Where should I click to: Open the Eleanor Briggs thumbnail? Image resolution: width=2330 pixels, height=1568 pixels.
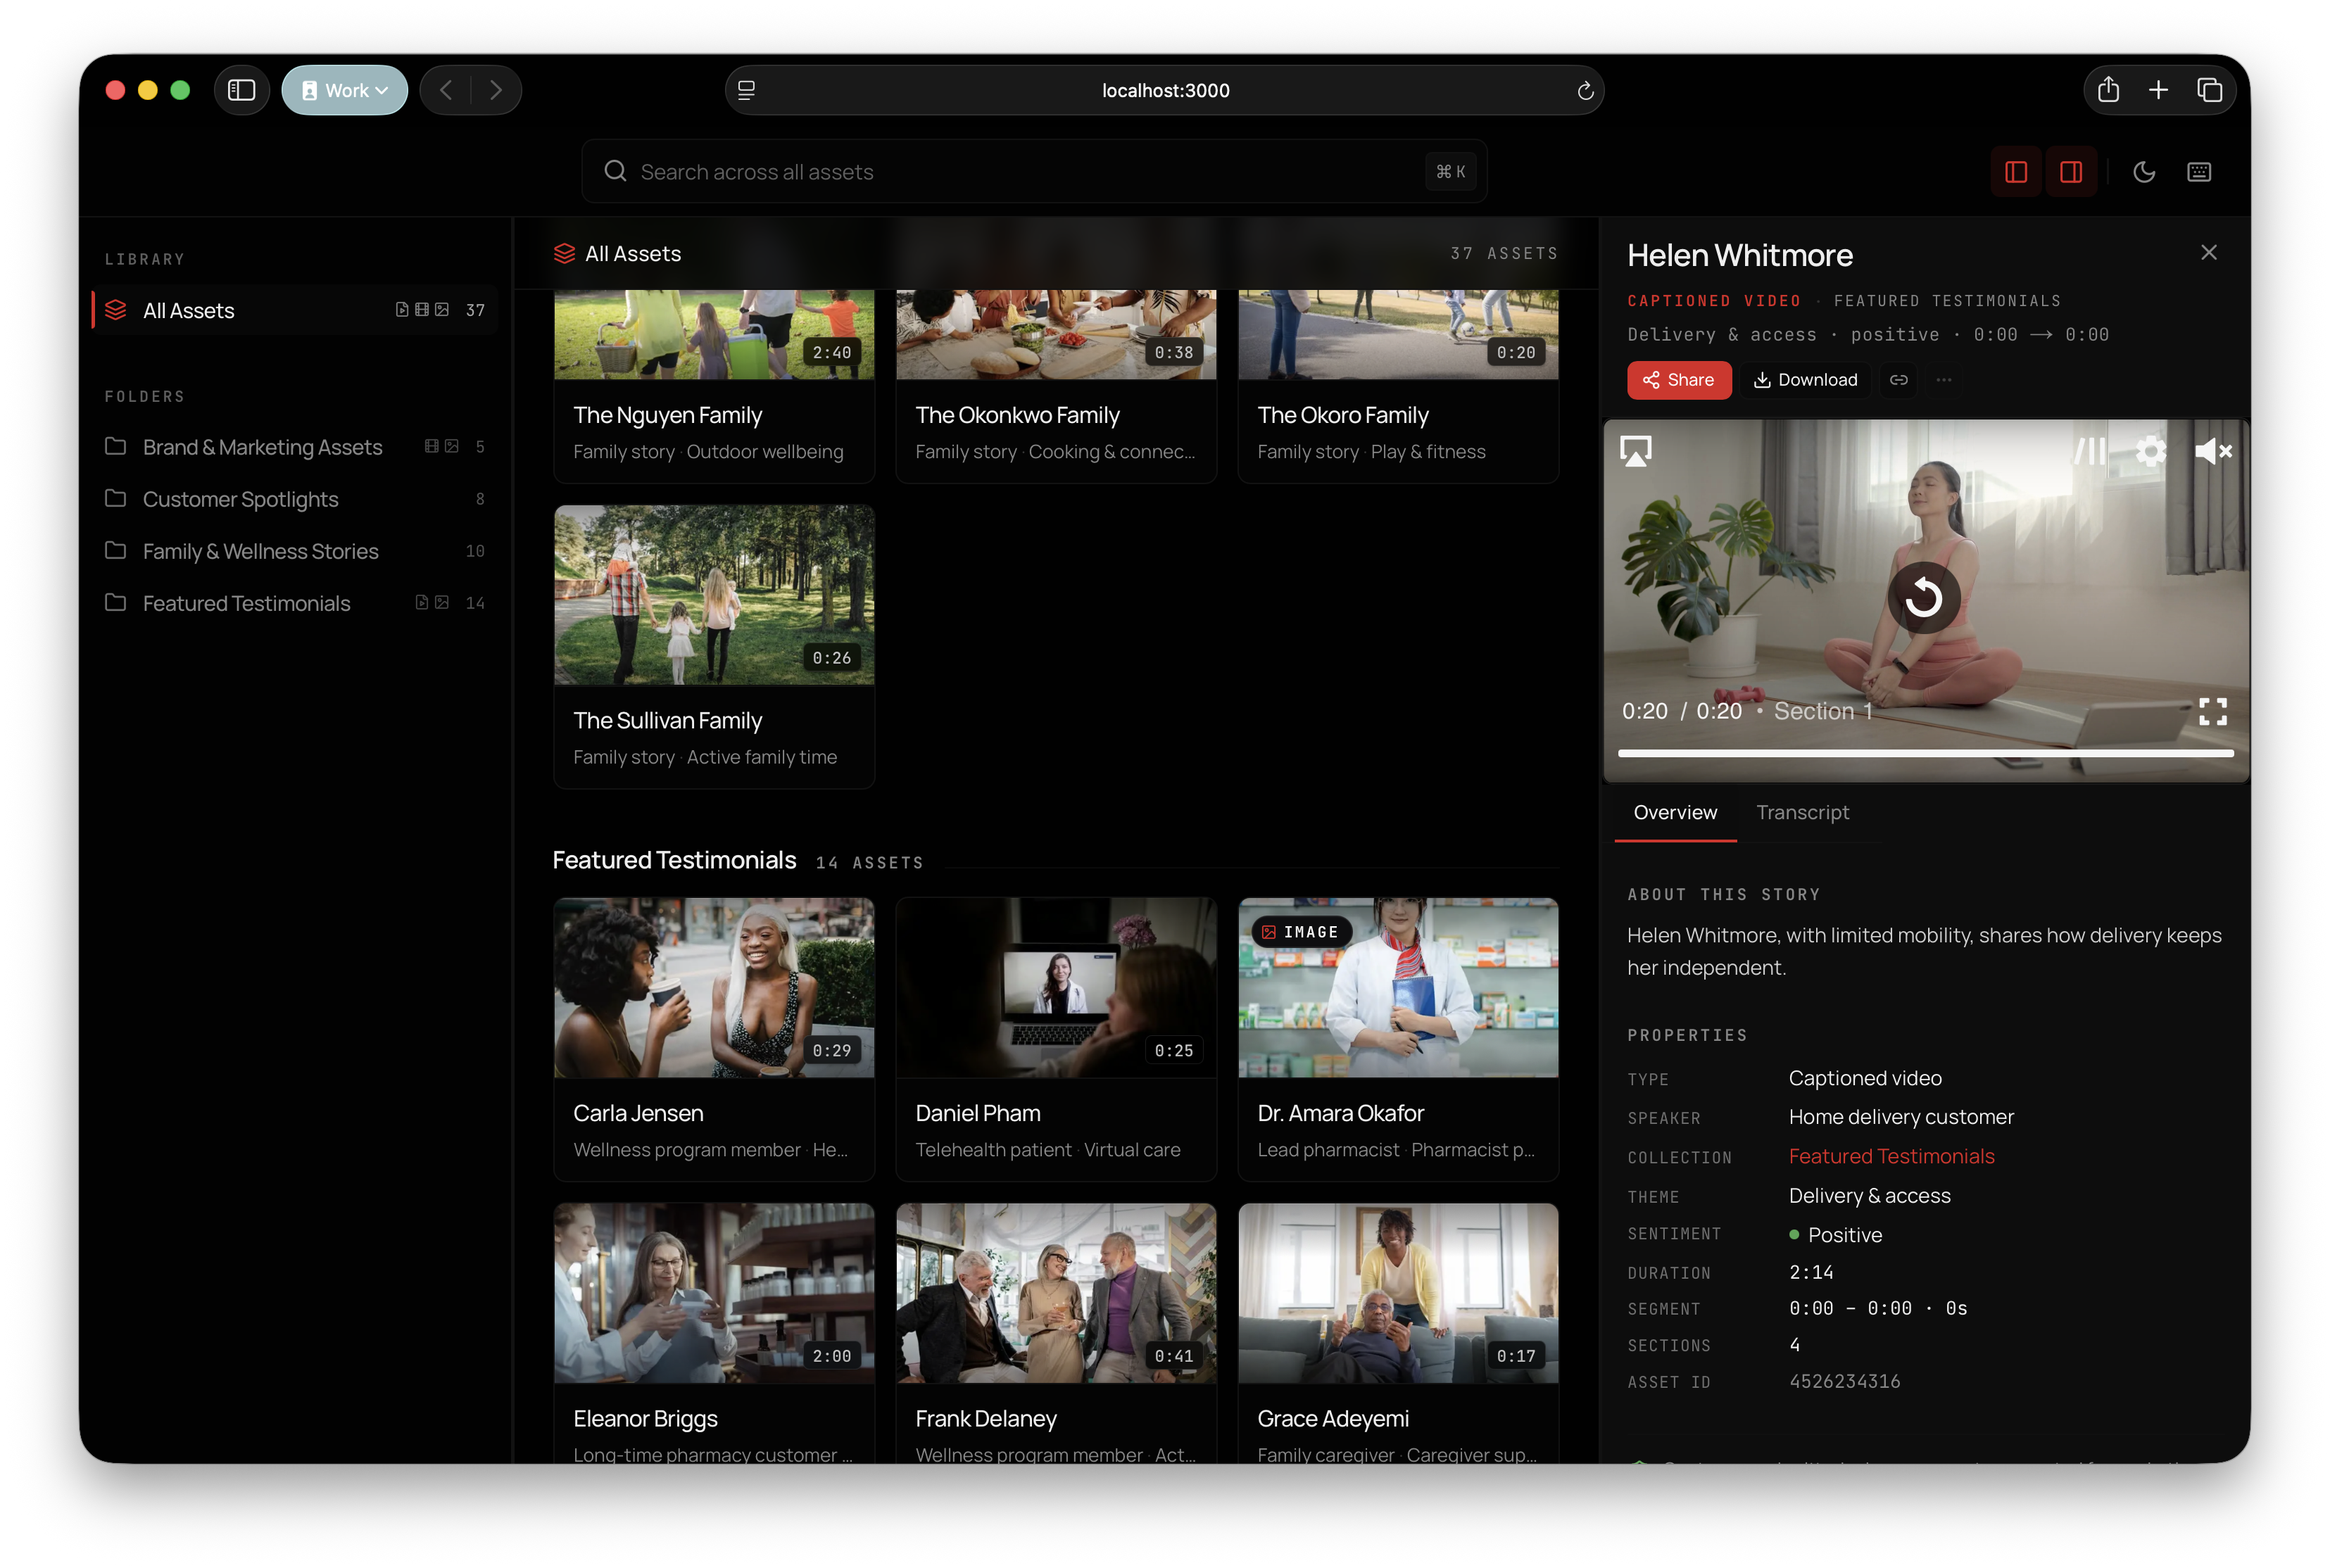tap(714, 1293)
